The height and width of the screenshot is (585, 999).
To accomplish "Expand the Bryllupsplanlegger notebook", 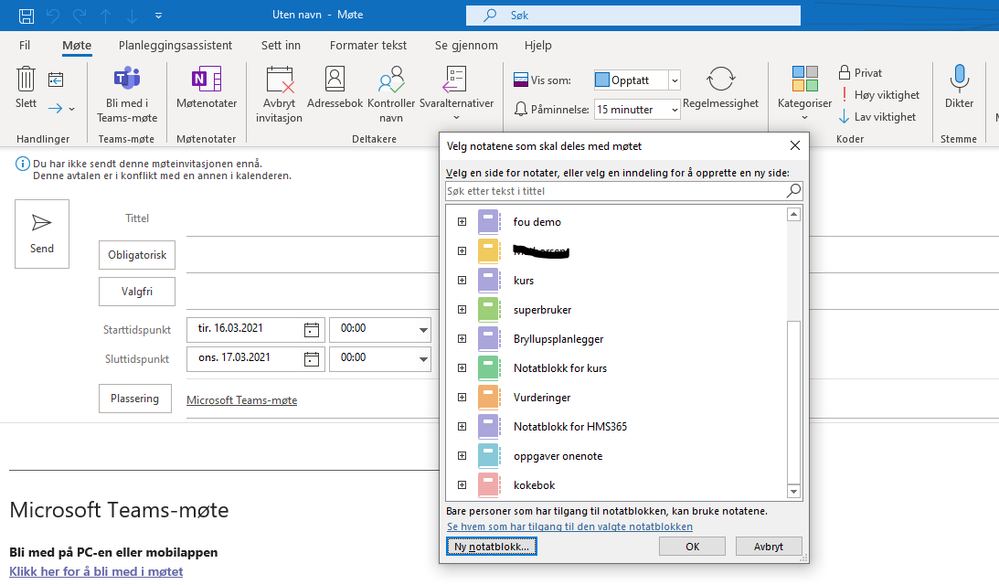I will click(462, 339).
